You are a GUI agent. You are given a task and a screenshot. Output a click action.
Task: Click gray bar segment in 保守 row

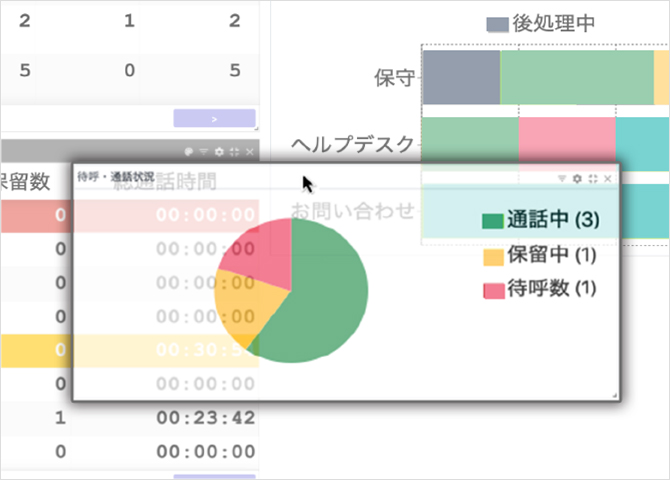461,77
